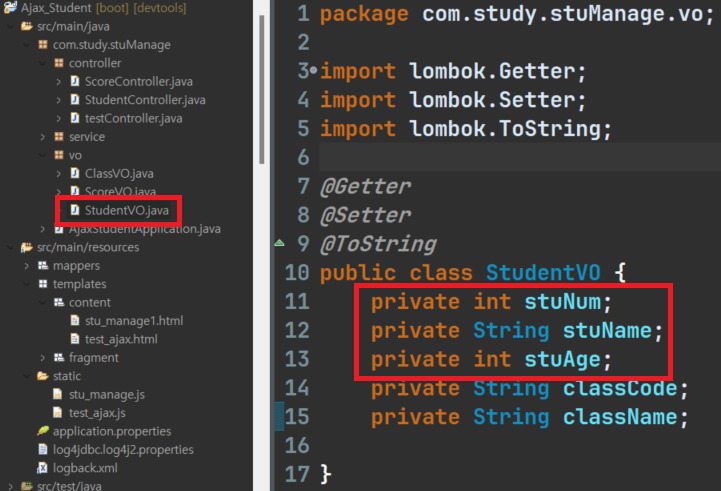Select application.properties in the tree

[x=112, y=431]
